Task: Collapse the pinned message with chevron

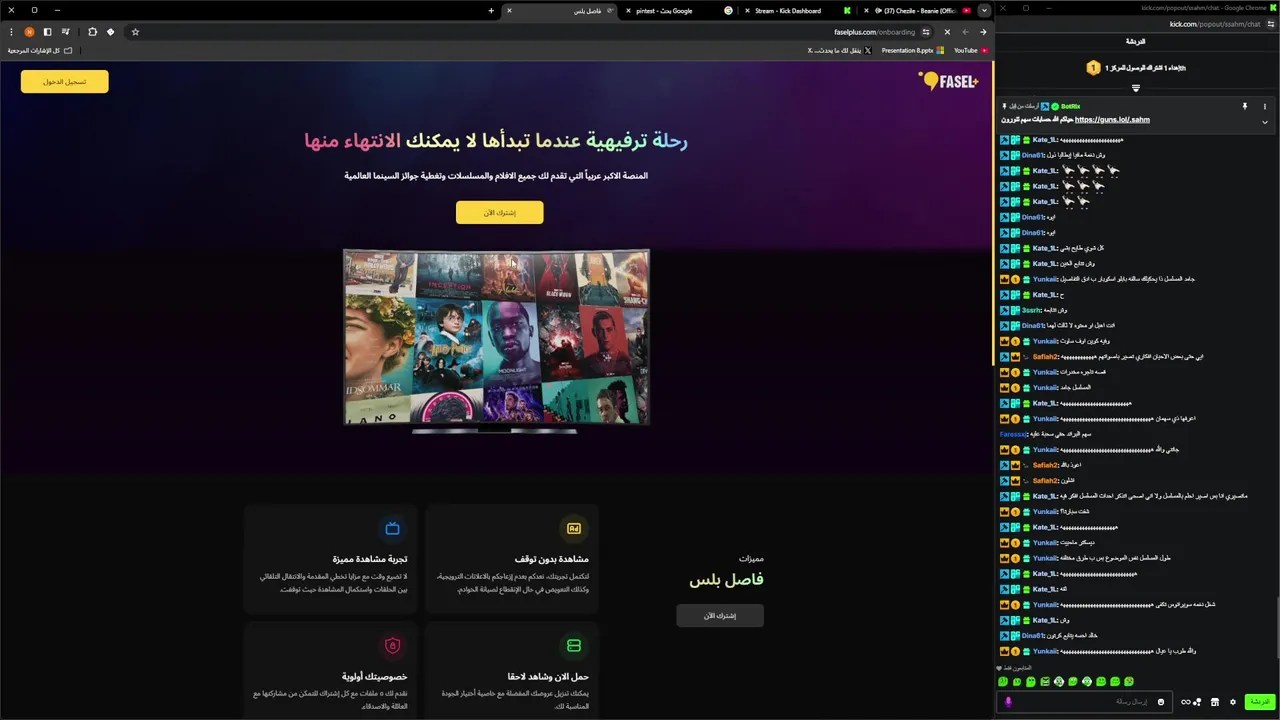Action: point(1265,122)
